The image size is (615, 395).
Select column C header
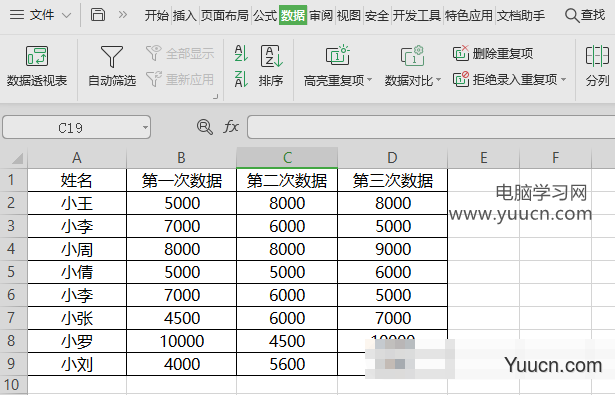pyautogui.click(x=287, y=158)
